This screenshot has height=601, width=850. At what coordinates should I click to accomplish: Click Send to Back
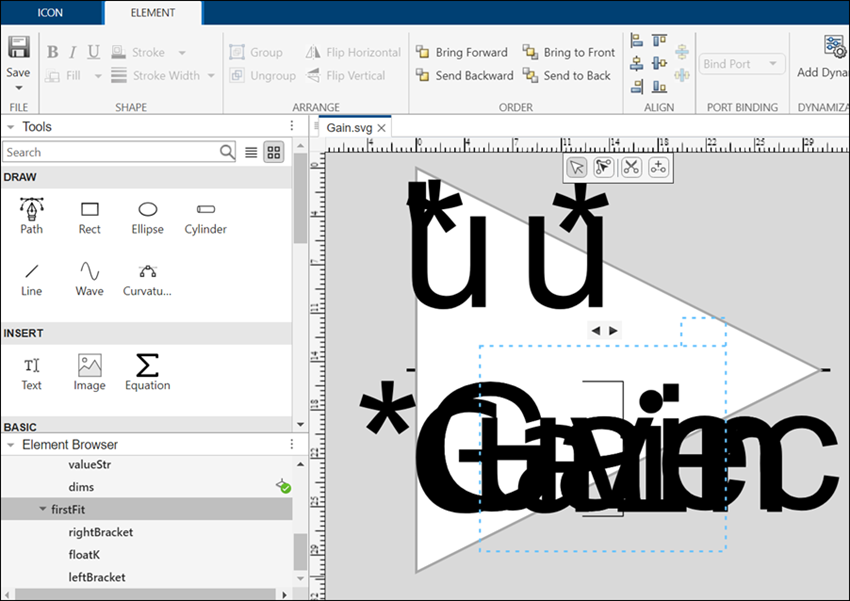pos(566,75)
